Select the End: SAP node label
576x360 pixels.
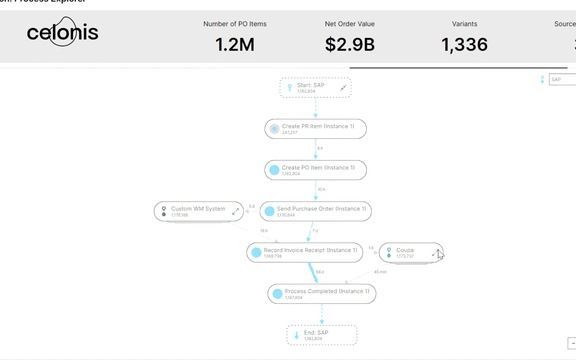pyautogui.click(x=316, y=332)
